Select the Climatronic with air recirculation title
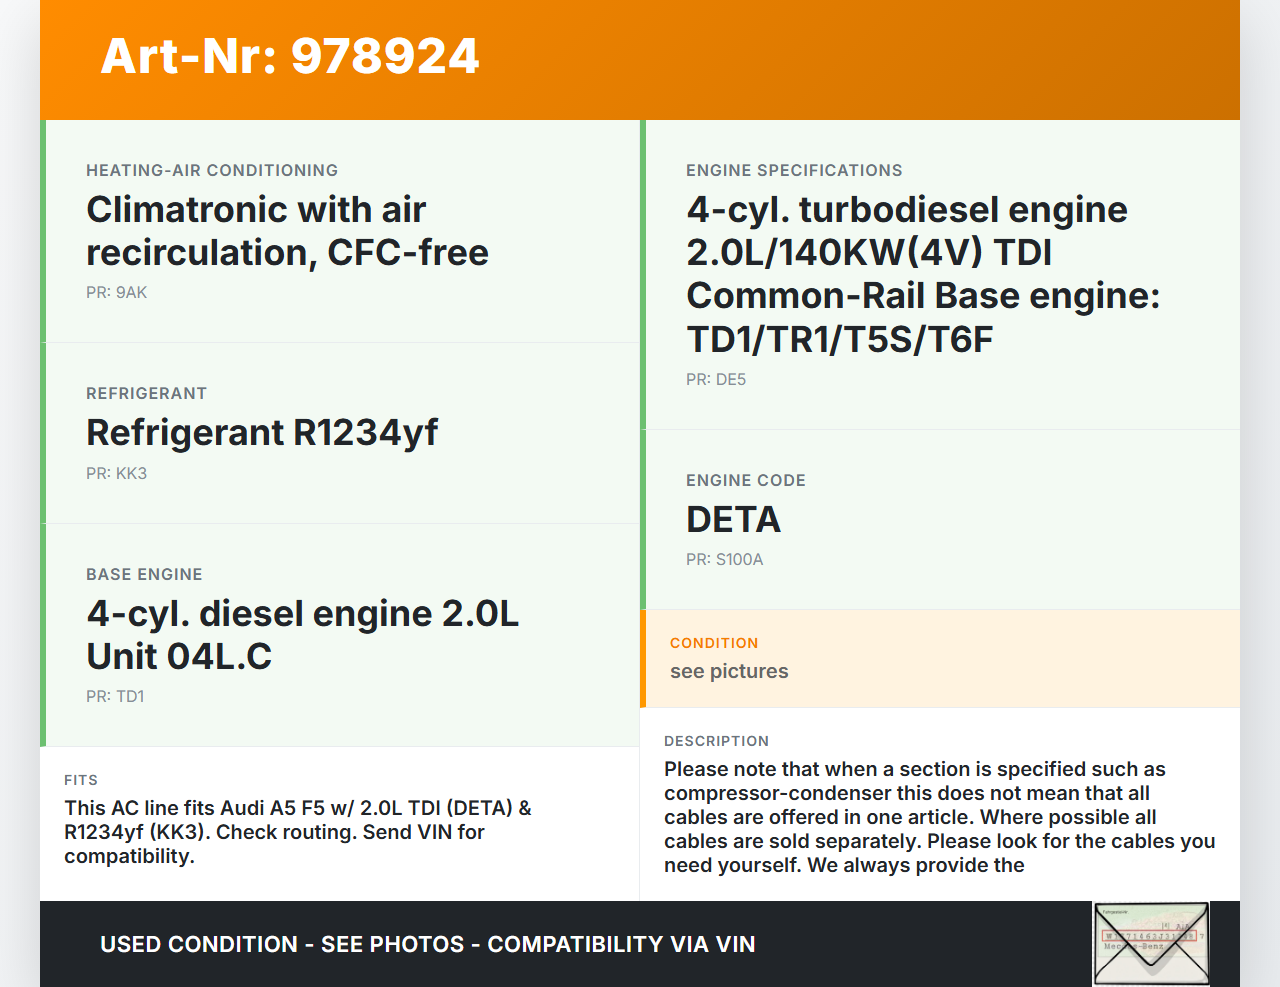The image size is (1280, 987). pyautogui.click(x=287, y=231)
